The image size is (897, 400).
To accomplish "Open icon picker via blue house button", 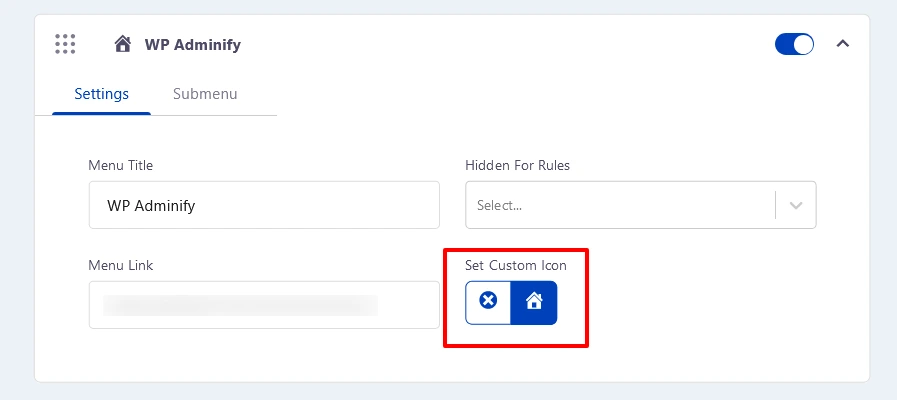I will coord(534,302).
